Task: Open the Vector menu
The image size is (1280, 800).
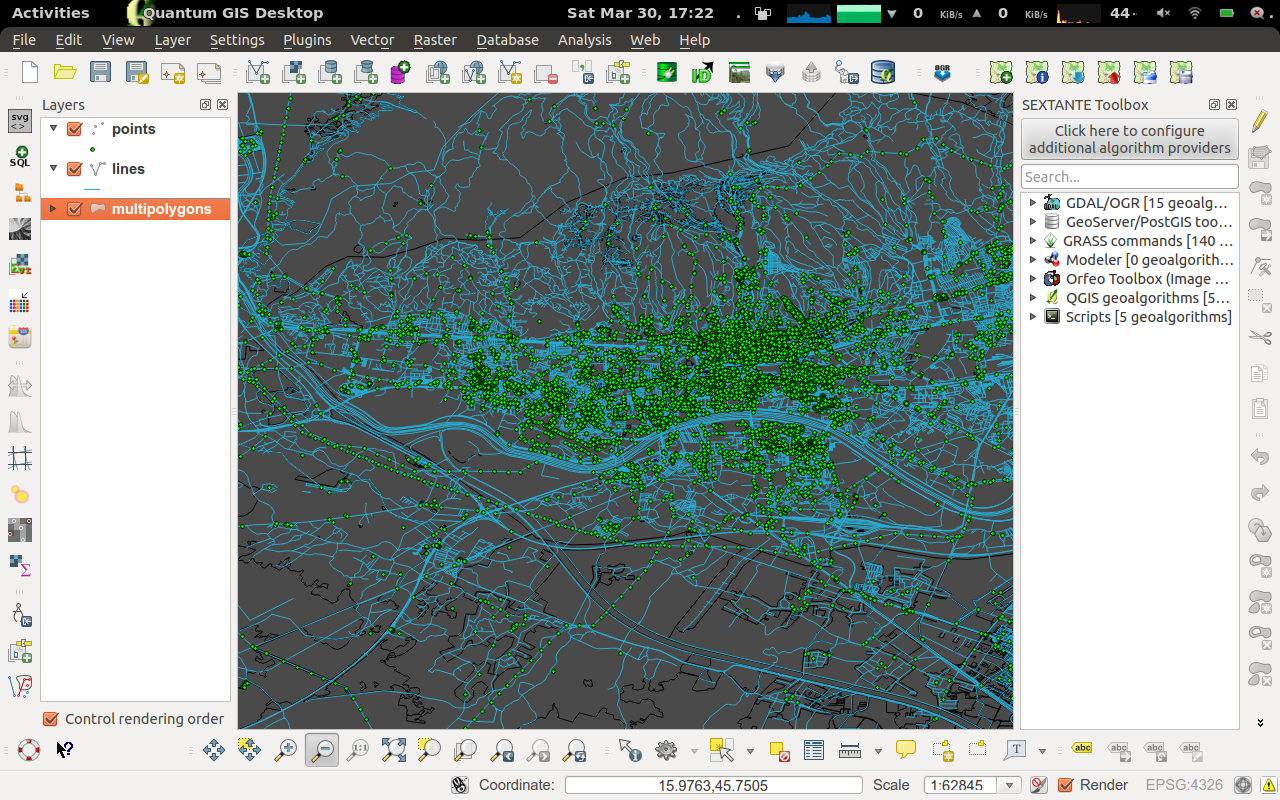Action: [372, 40]
